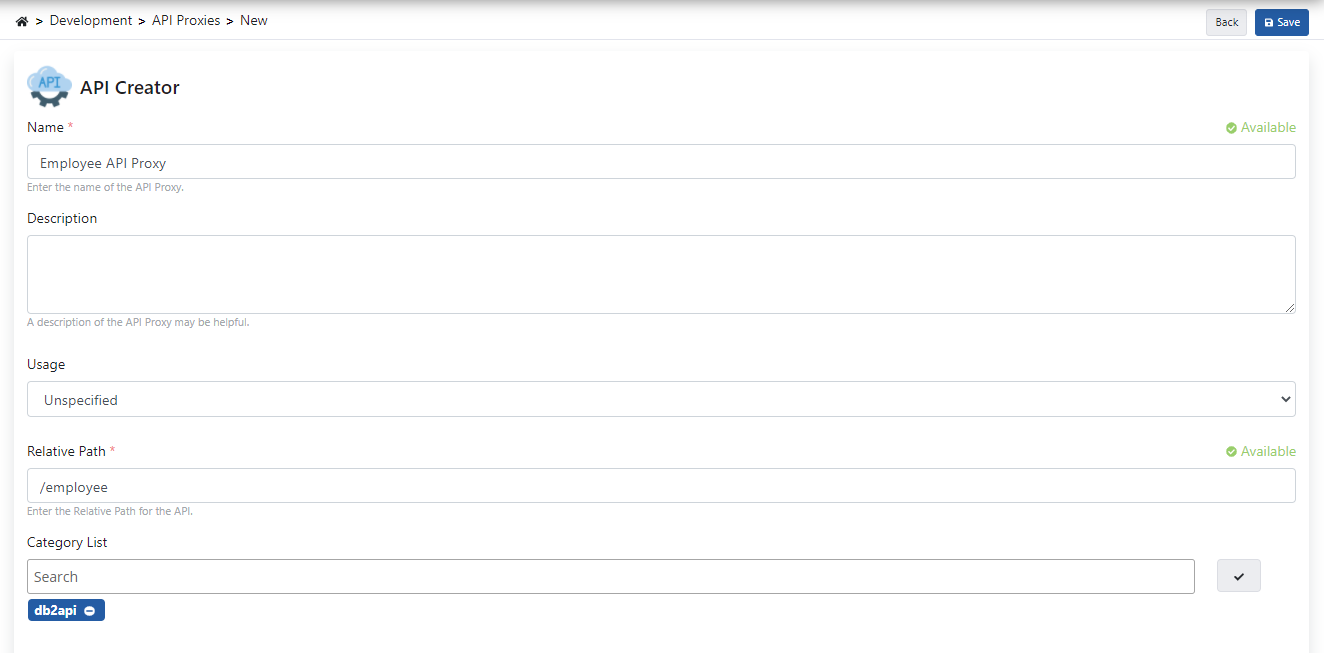Select the db2api category tag
The height and width of the screenshot is (653, 1324).
(x=56, y=609)
